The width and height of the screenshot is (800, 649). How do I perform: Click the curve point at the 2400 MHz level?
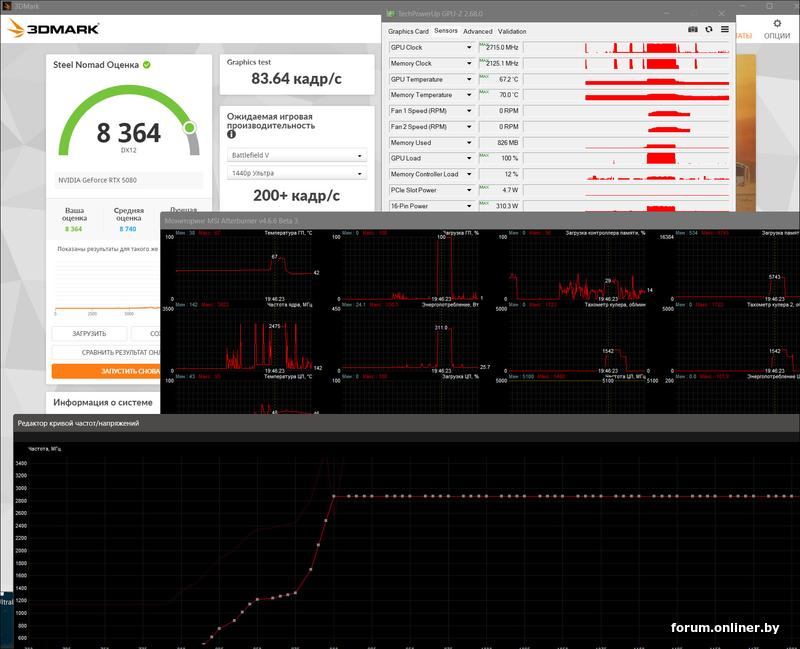(x=326, y=521)
